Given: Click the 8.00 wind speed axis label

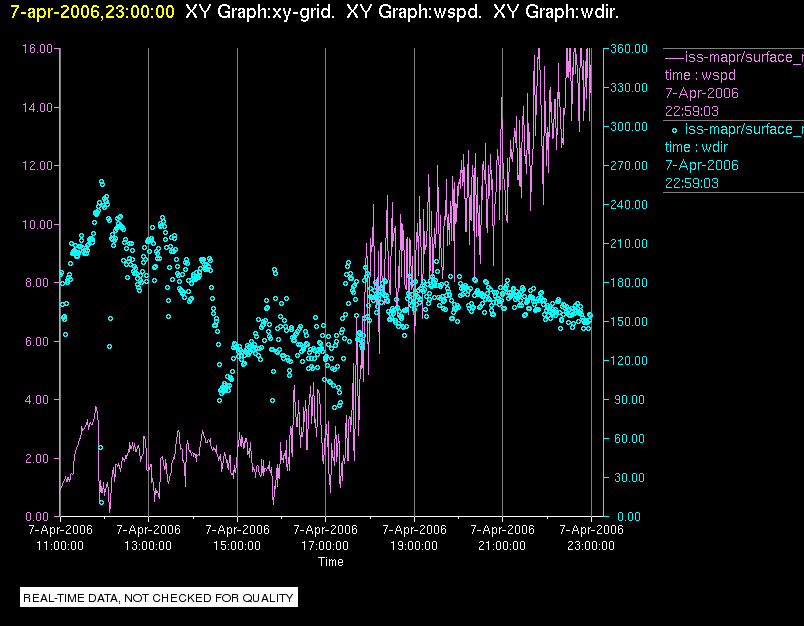Looking at the screenshot, I should [39, 283].
